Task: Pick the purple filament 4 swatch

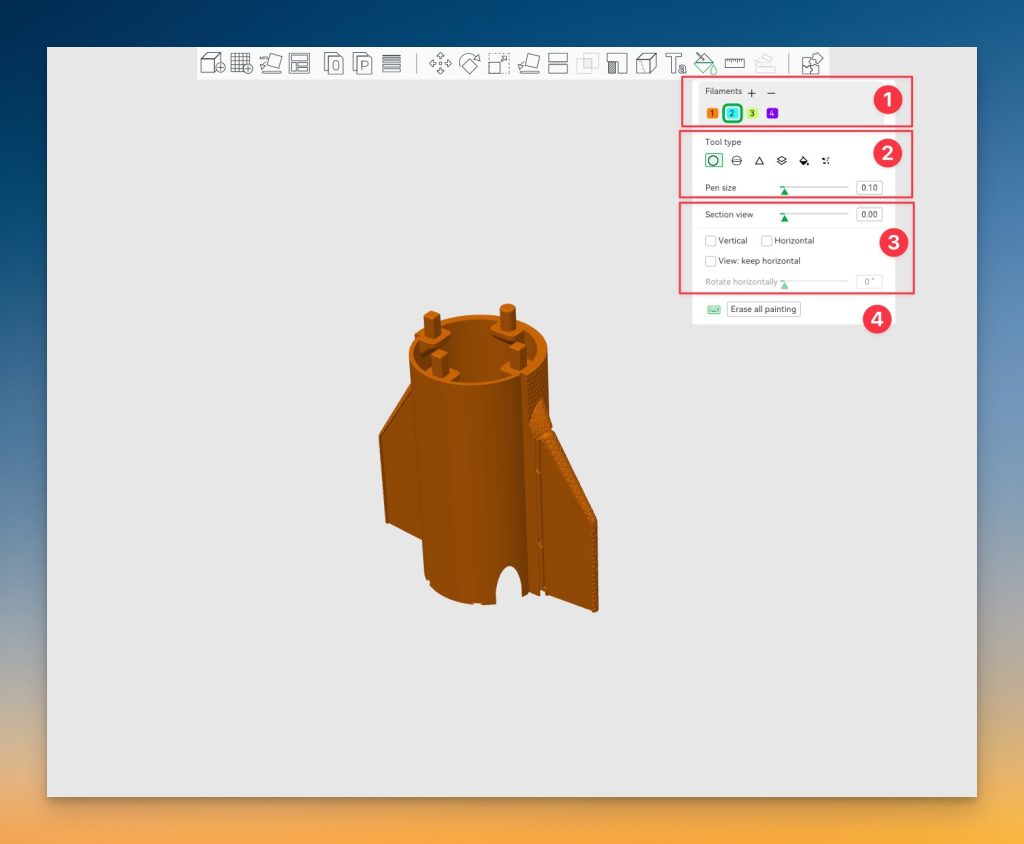Action: [x=772, y=113]
